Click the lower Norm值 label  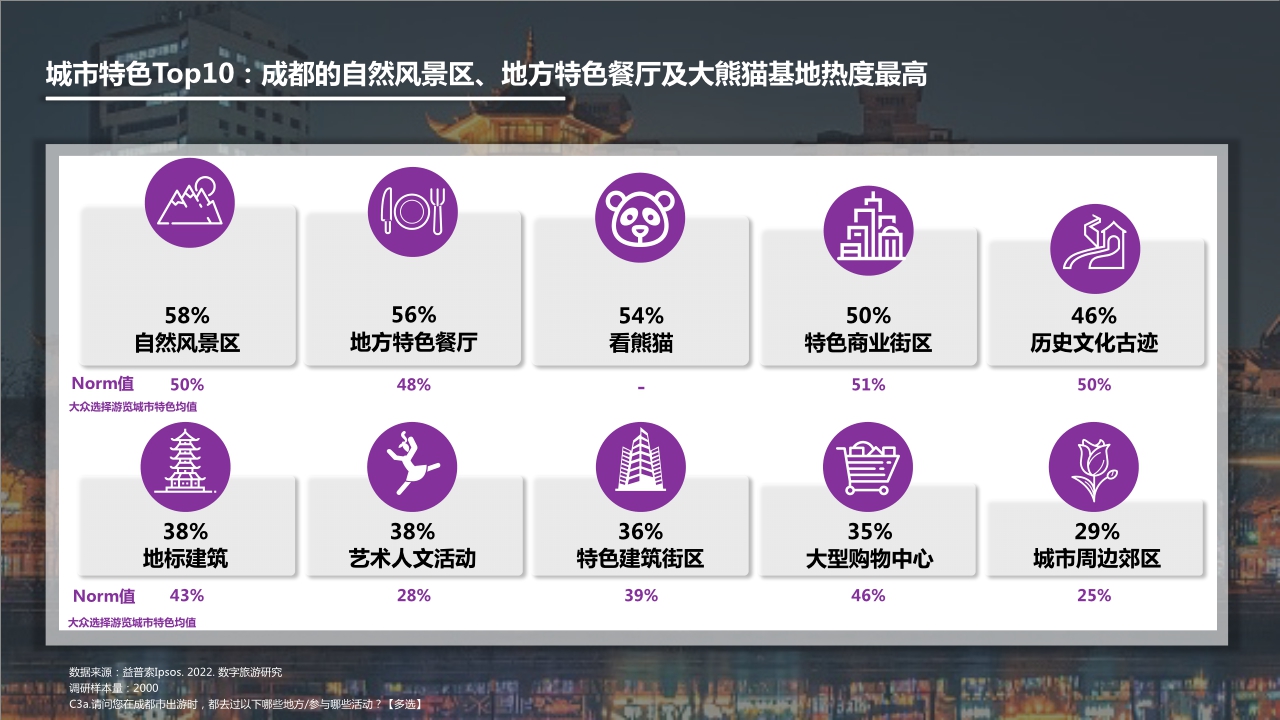103,595
